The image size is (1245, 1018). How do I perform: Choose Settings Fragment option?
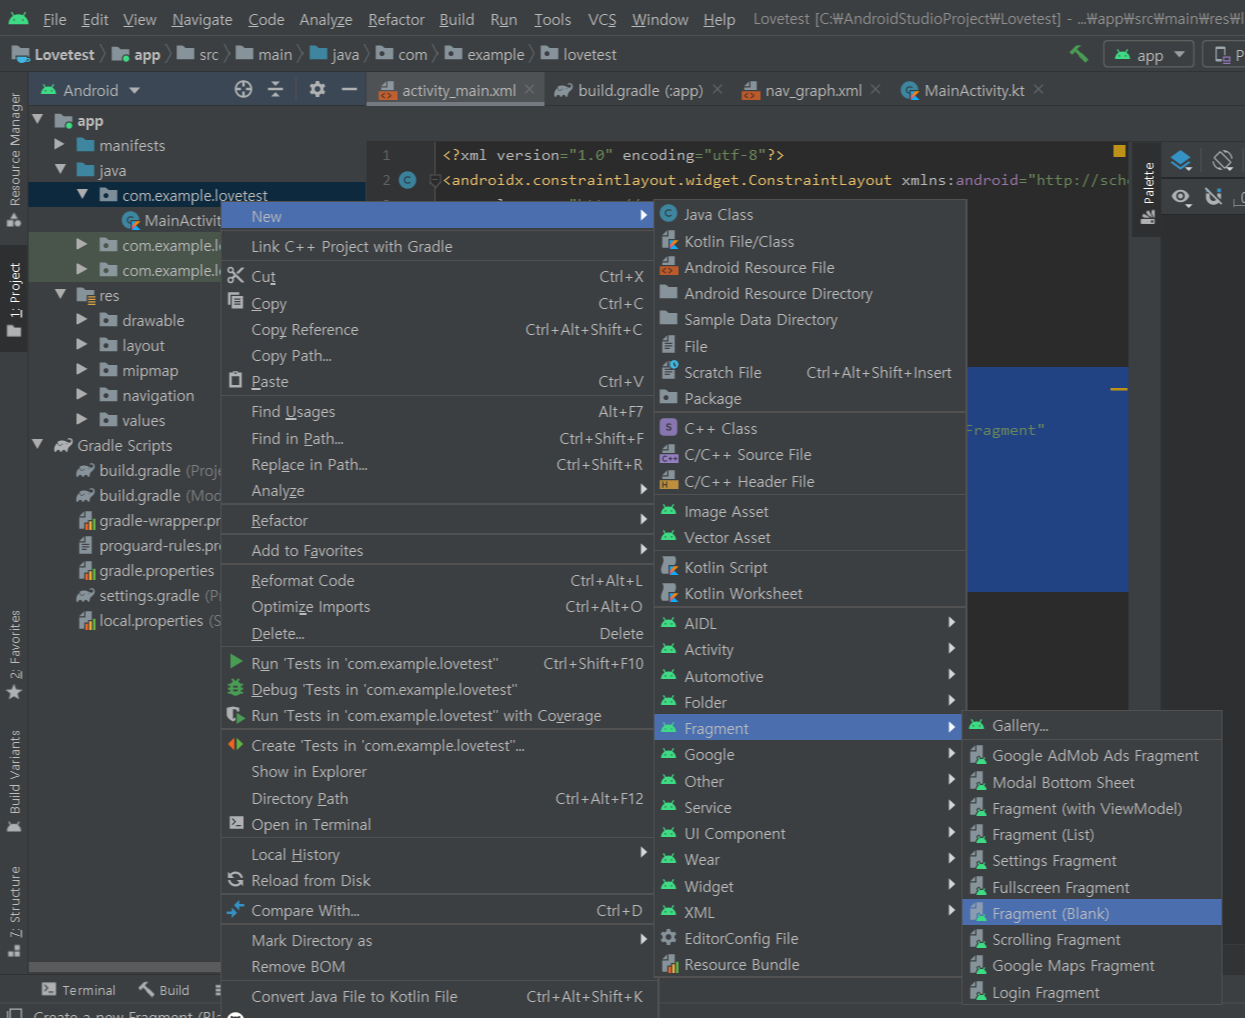(x=1092, y=860)
